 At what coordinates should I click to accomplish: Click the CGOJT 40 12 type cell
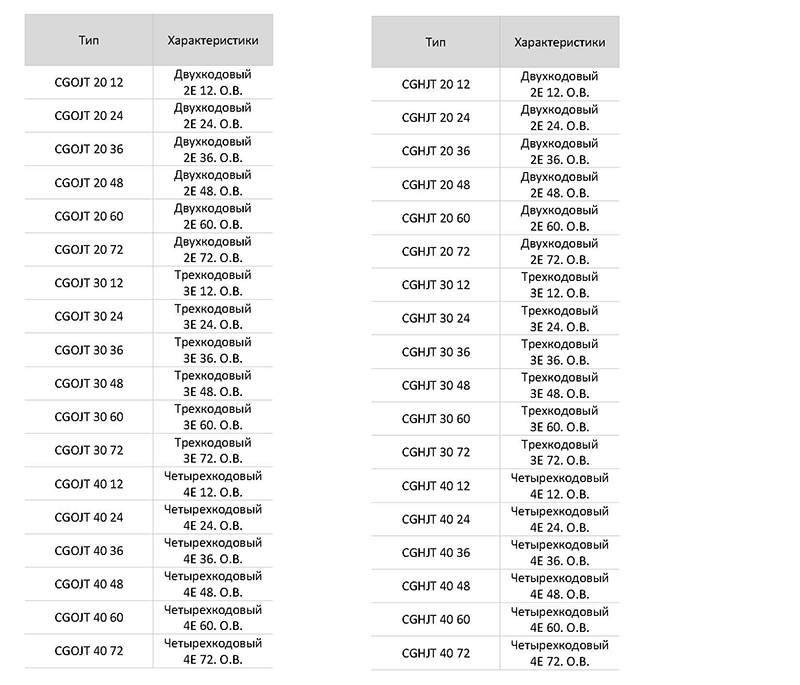tap(88, 484)
